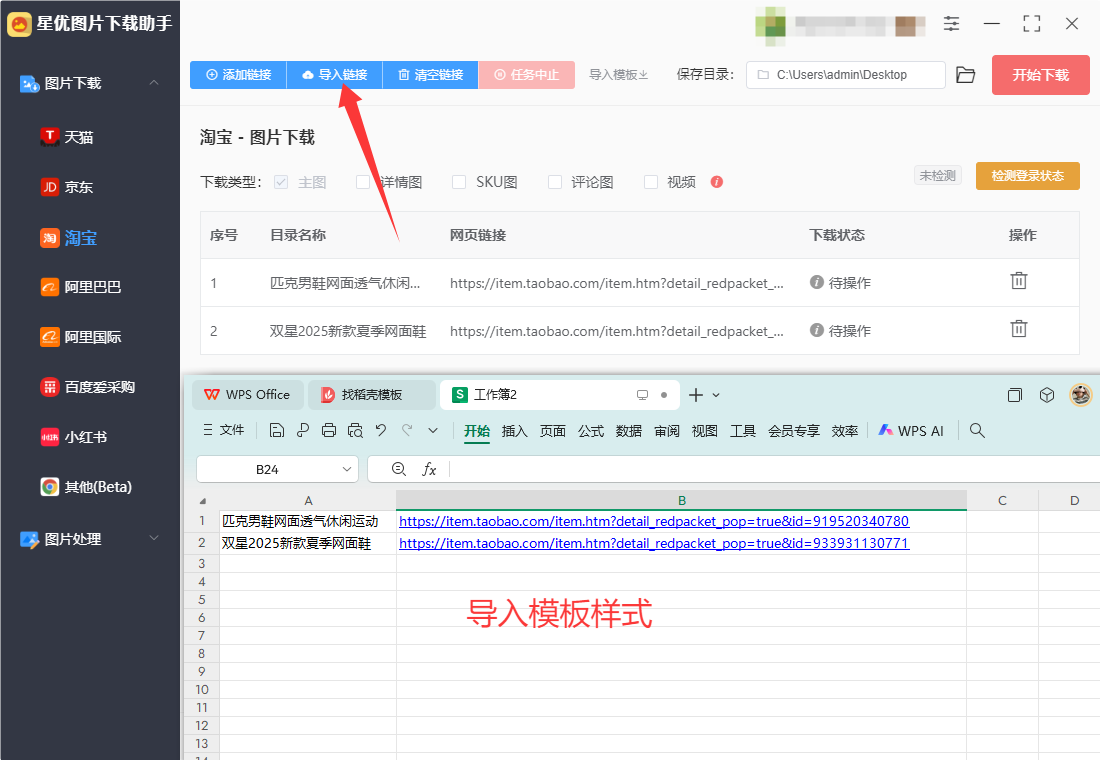Open the Alibaba International (阿里国际) section
Viewport: 1100px width, 760px height.
tap(81, 337)
